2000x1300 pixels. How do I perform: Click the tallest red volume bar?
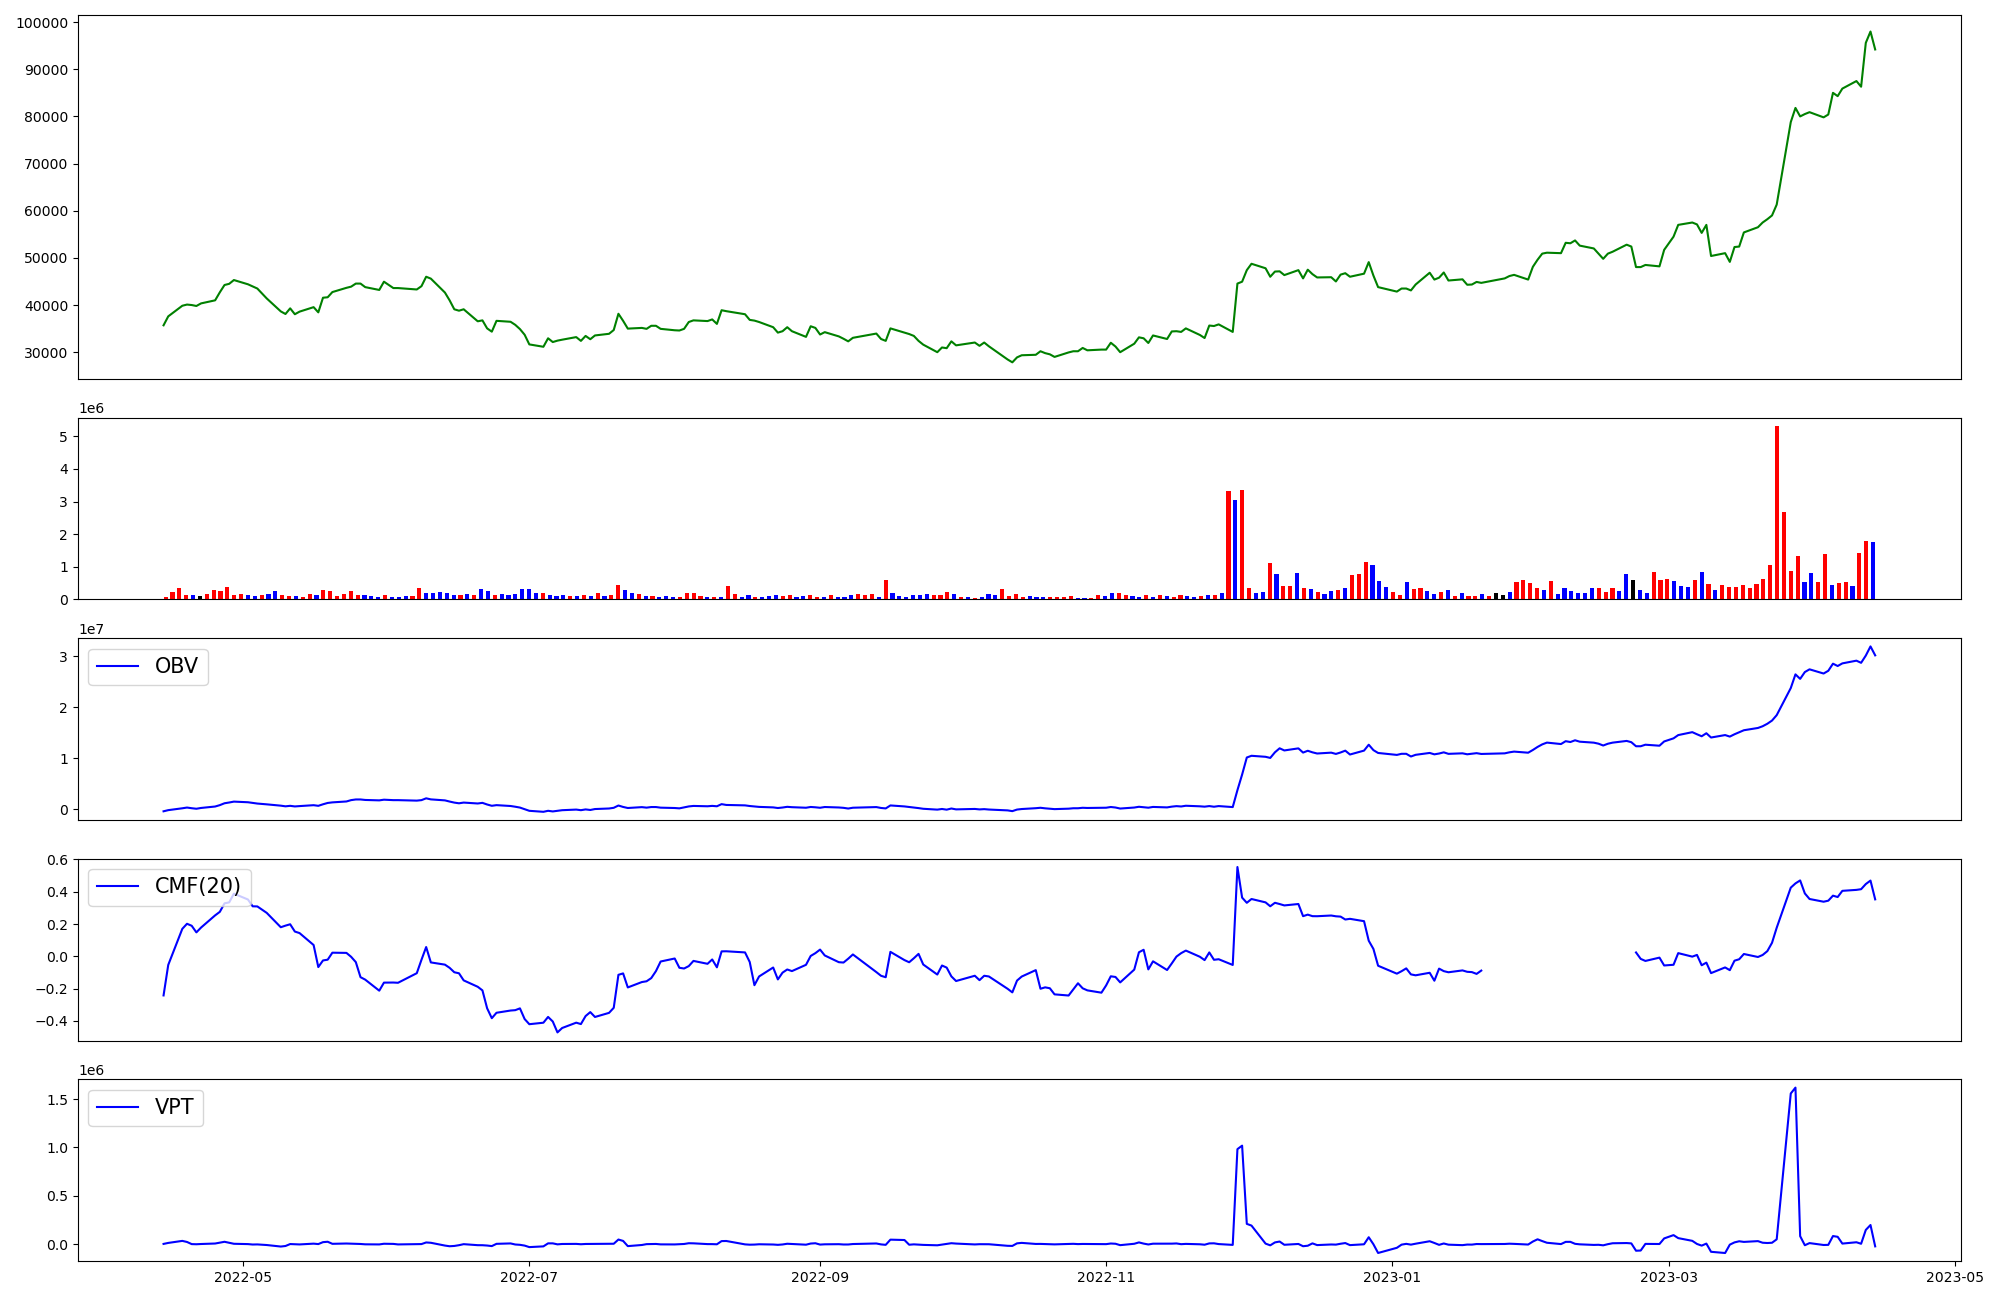coord(1777,512)
